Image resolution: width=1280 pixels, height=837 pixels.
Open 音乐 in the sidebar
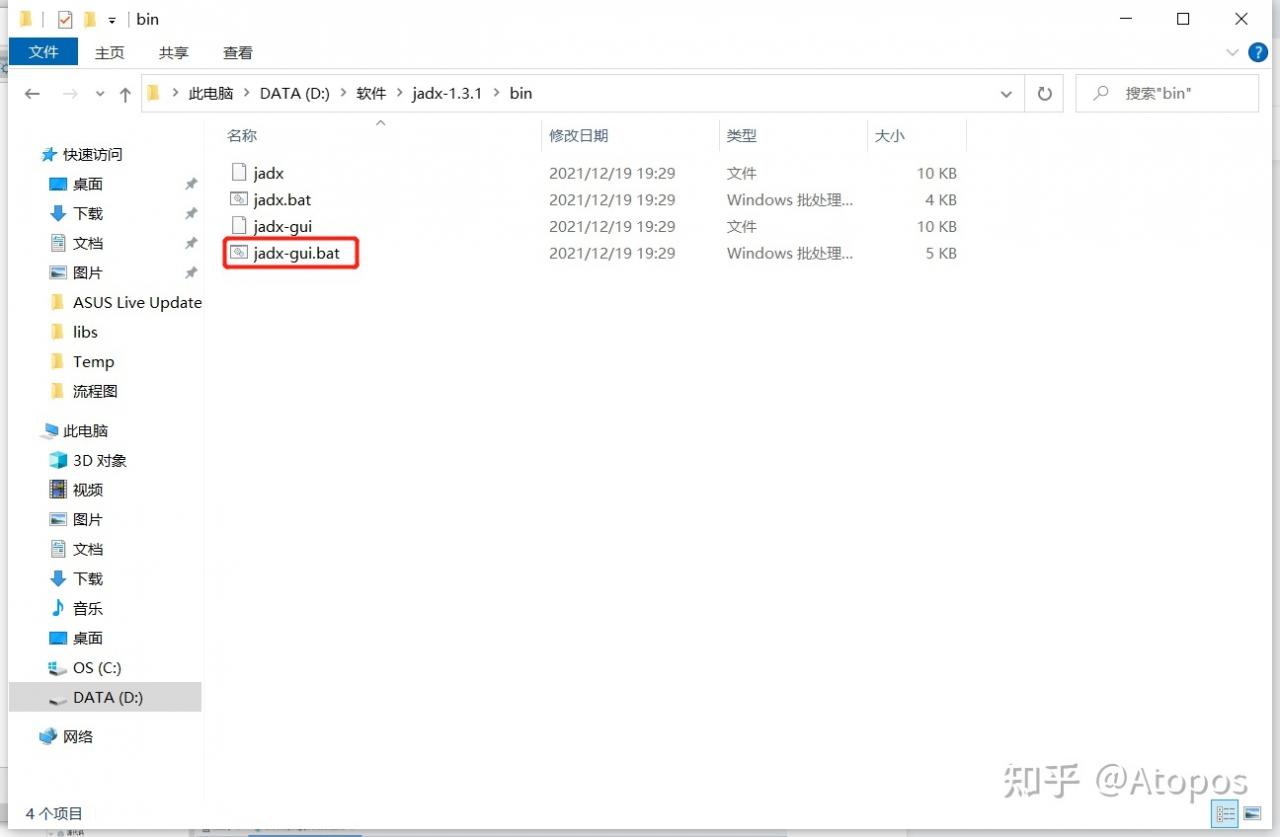(x=88, y=608)
